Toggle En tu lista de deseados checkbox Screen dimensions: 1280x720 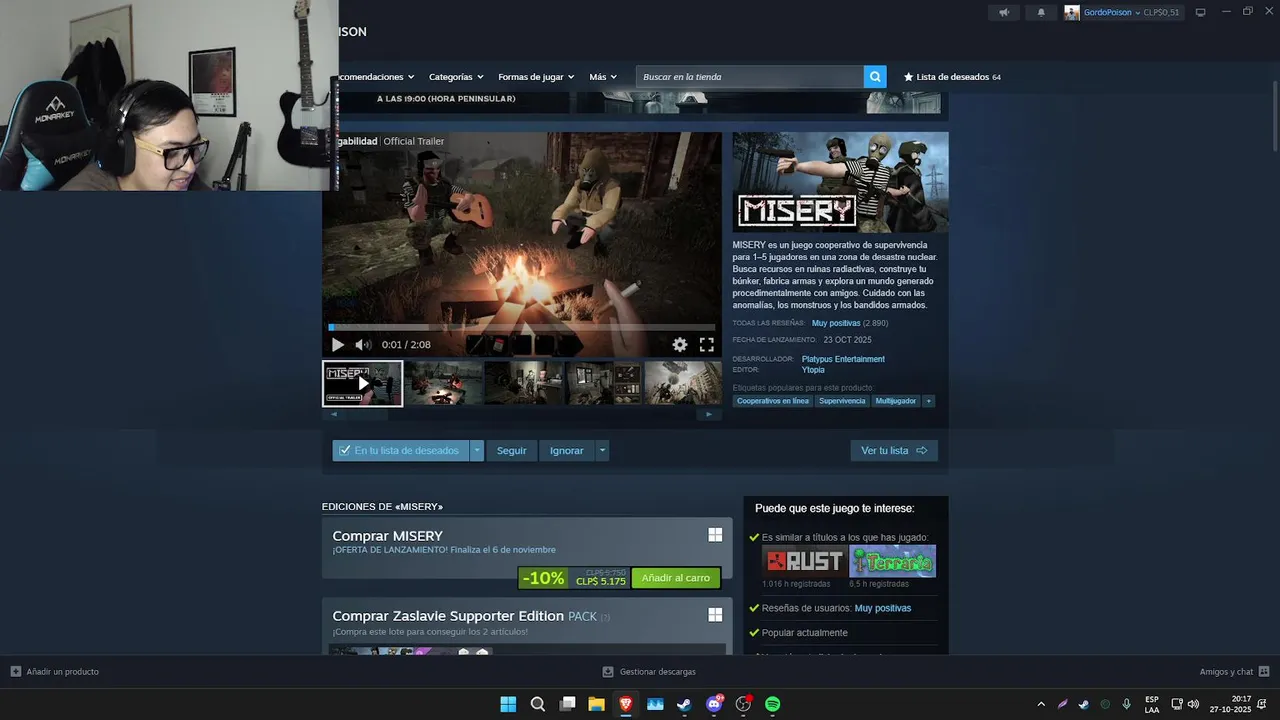pyautogui.click(x=344, y=451)
